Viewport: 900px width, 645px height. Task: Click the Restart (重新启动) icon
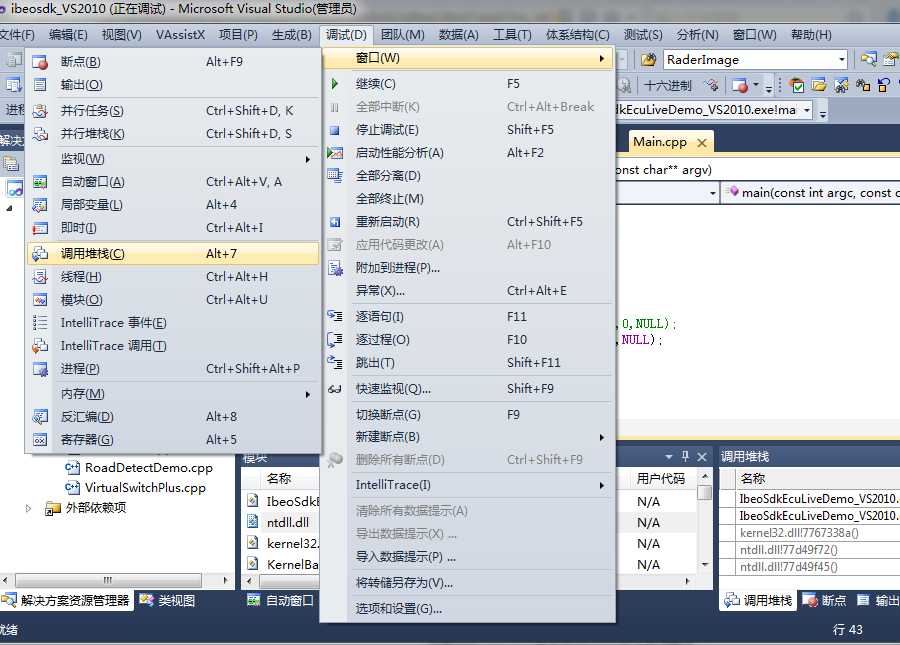(x=335, y=222)
